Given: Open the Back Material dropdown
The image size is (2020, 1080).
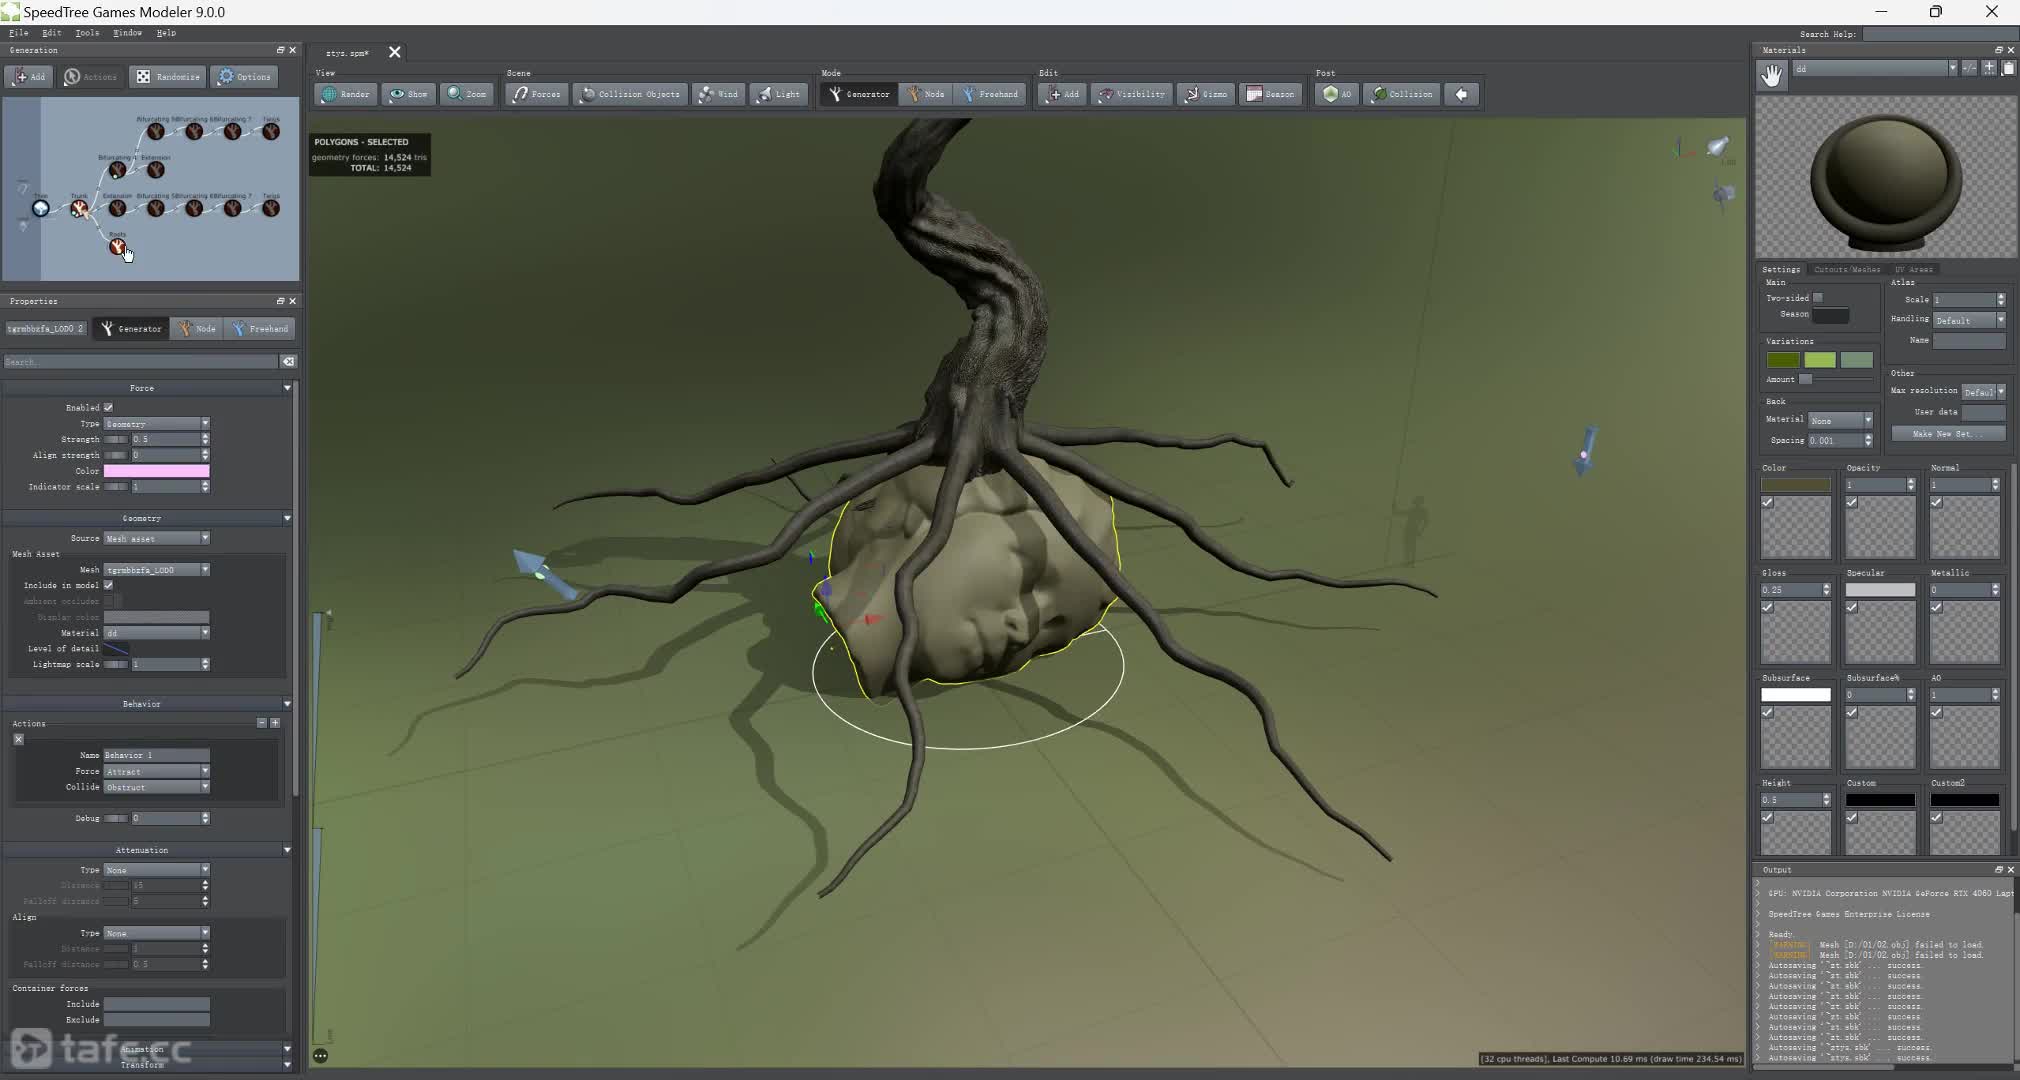Looking at the screenshot, I should (x=1840, y=420).
